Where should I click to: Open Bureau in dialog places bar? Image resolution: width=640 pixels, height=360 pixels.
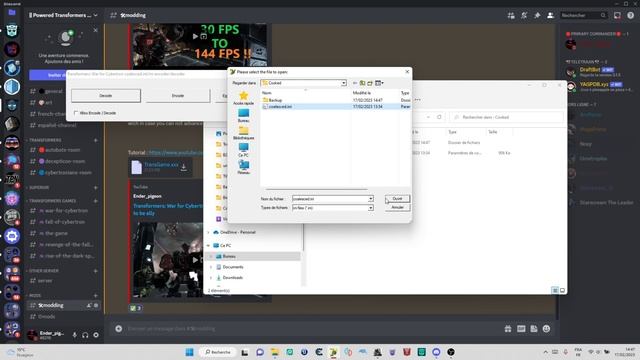point(243,116)
